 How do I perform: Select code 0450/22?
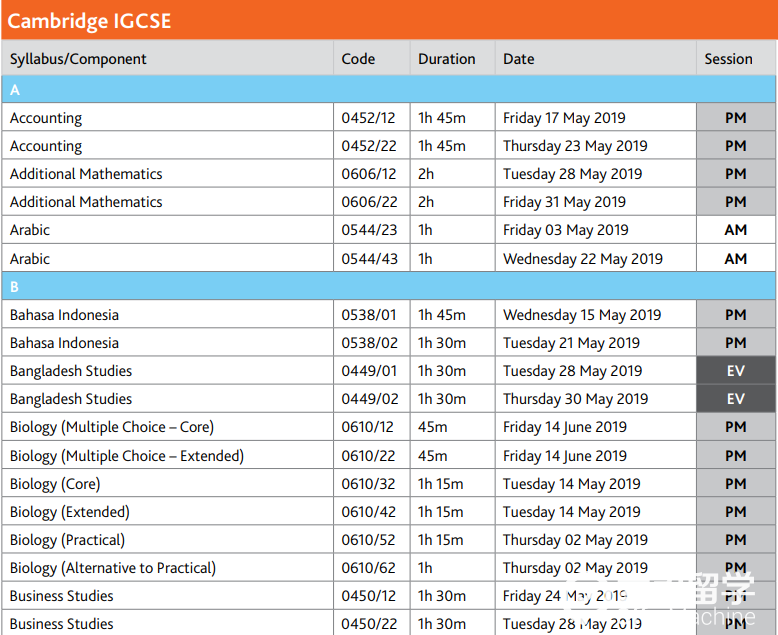(369, 624)
